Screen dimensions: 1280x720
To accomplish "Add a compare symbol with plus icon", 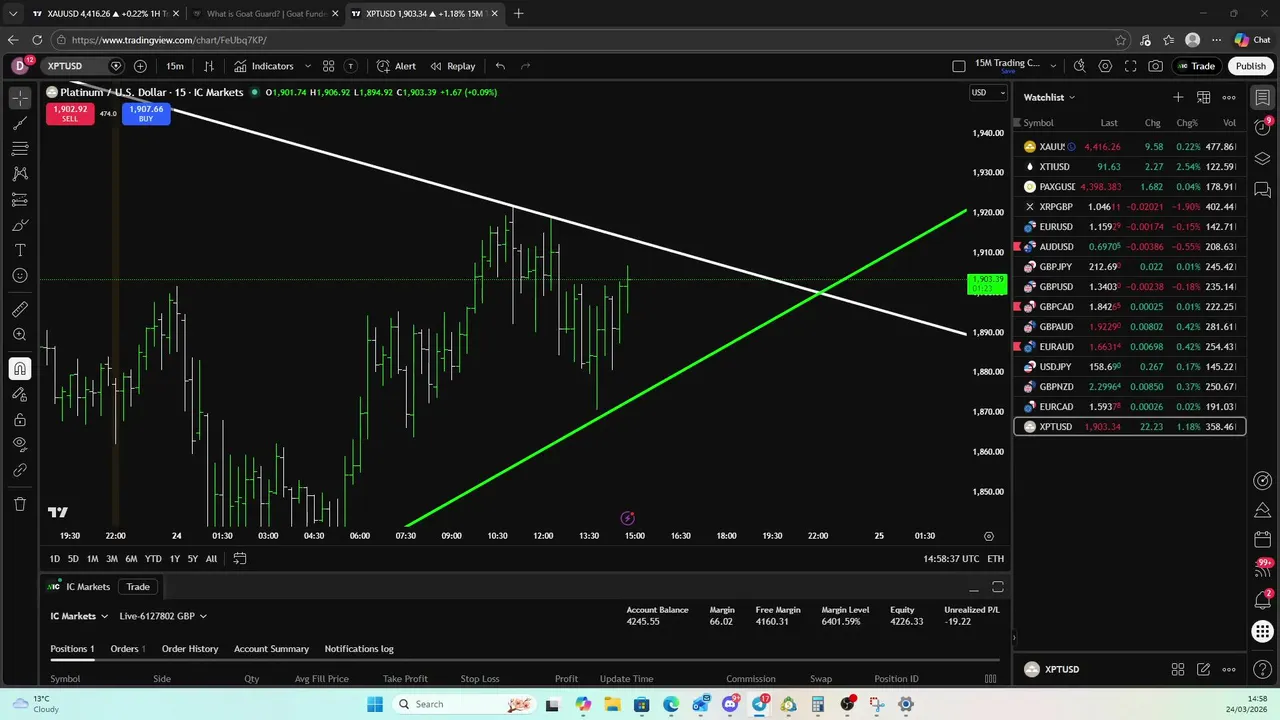I will 140,66.
